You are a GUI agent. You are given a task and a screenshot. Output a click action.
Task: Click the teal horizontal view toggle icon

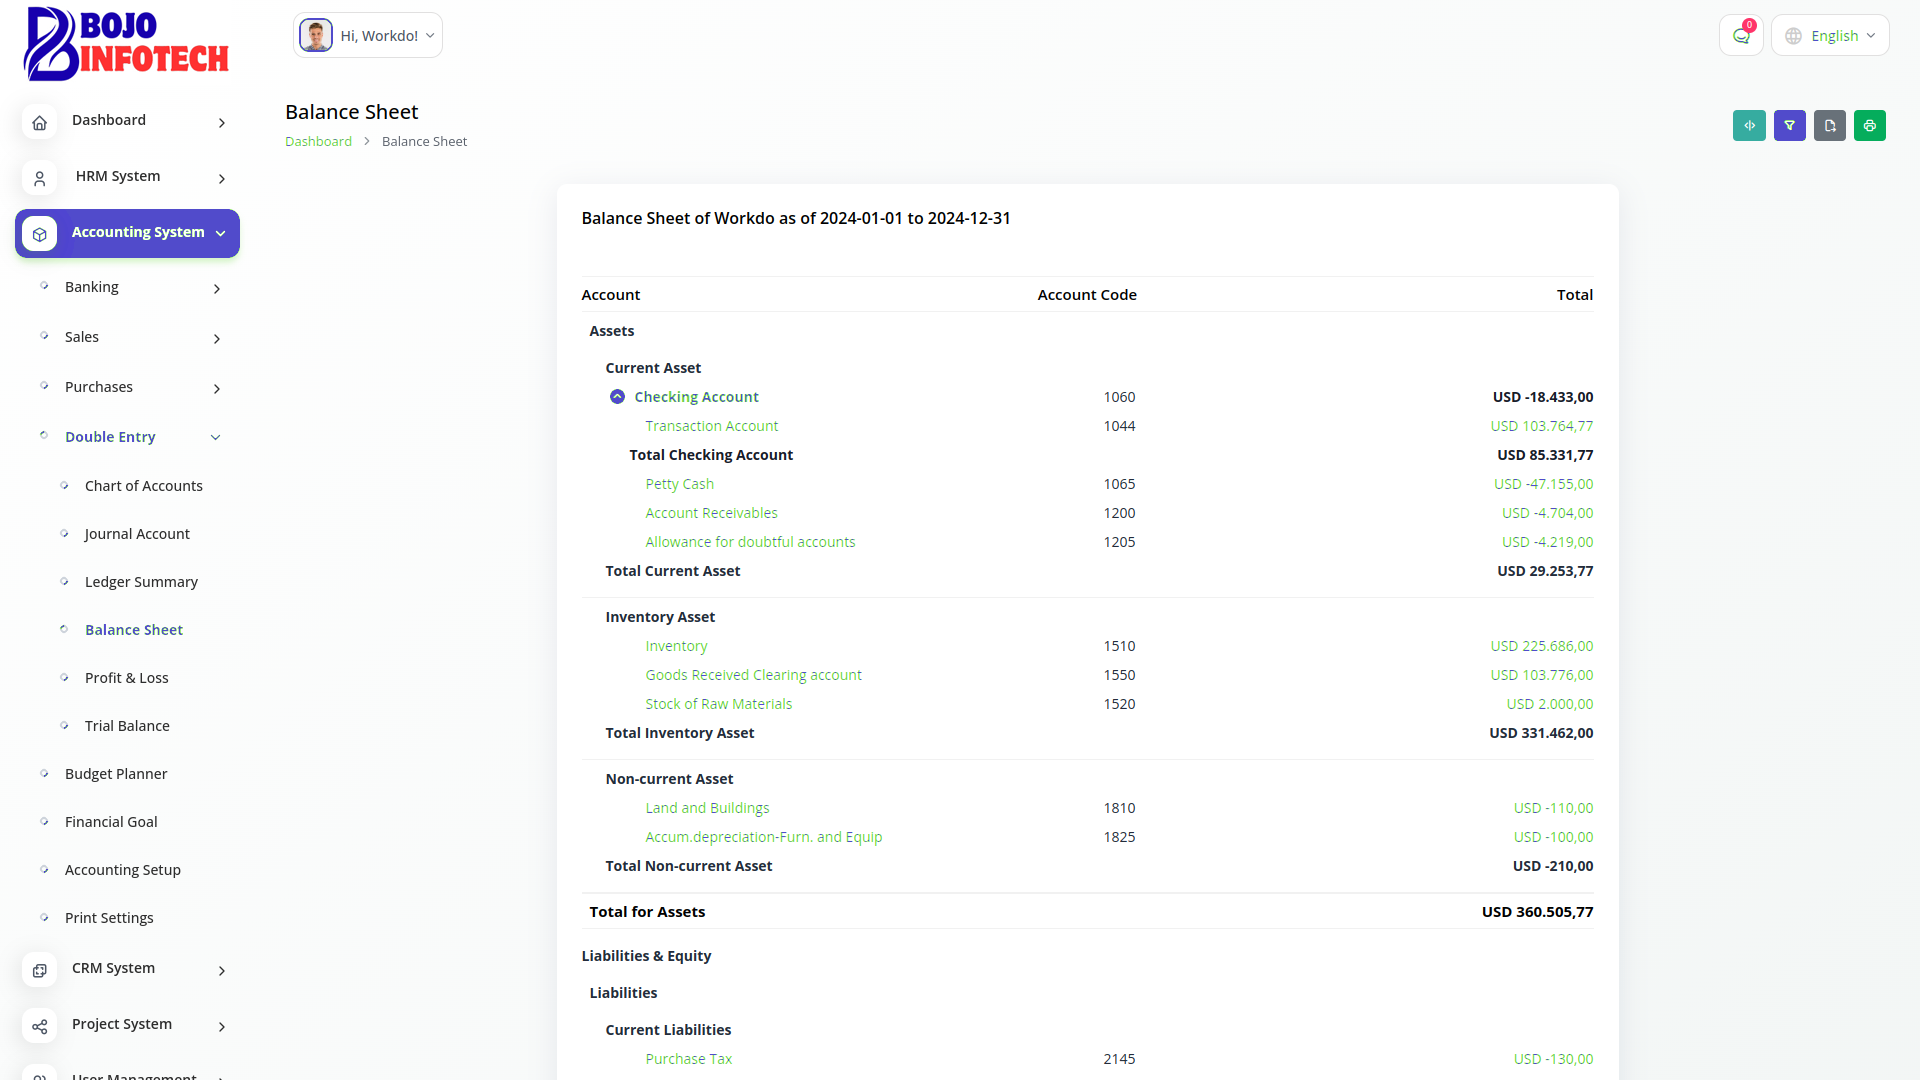[1749, 125]
